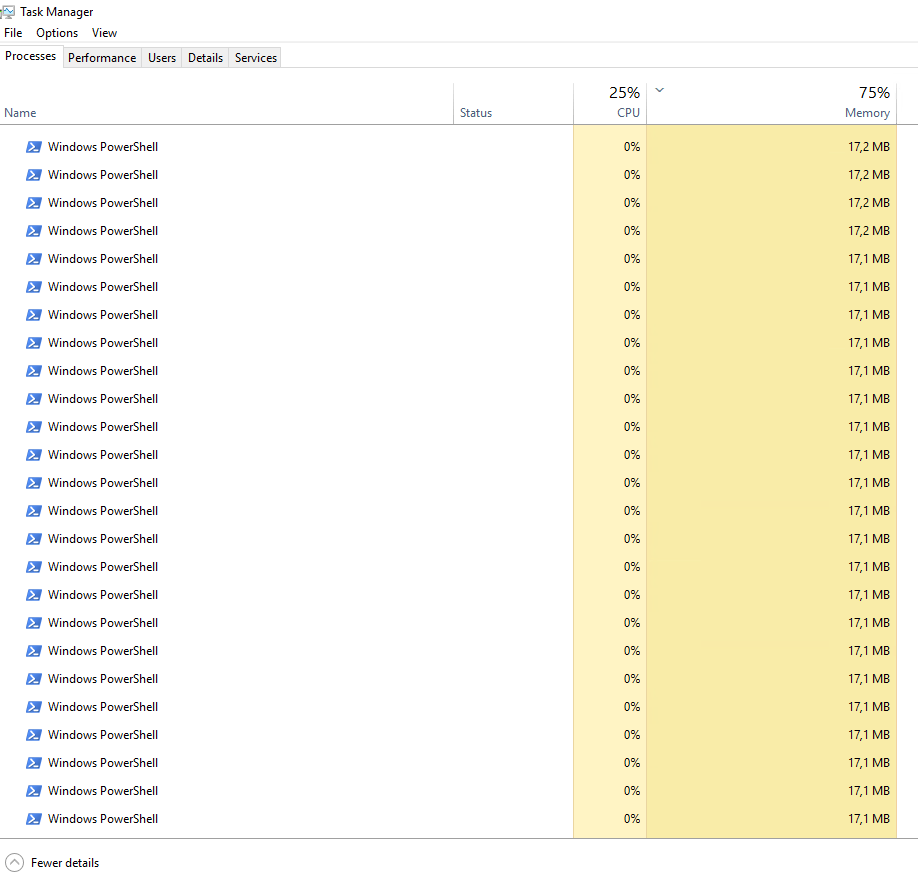Click the topmost 17,2 MB memory value

(x=869, y=146)
